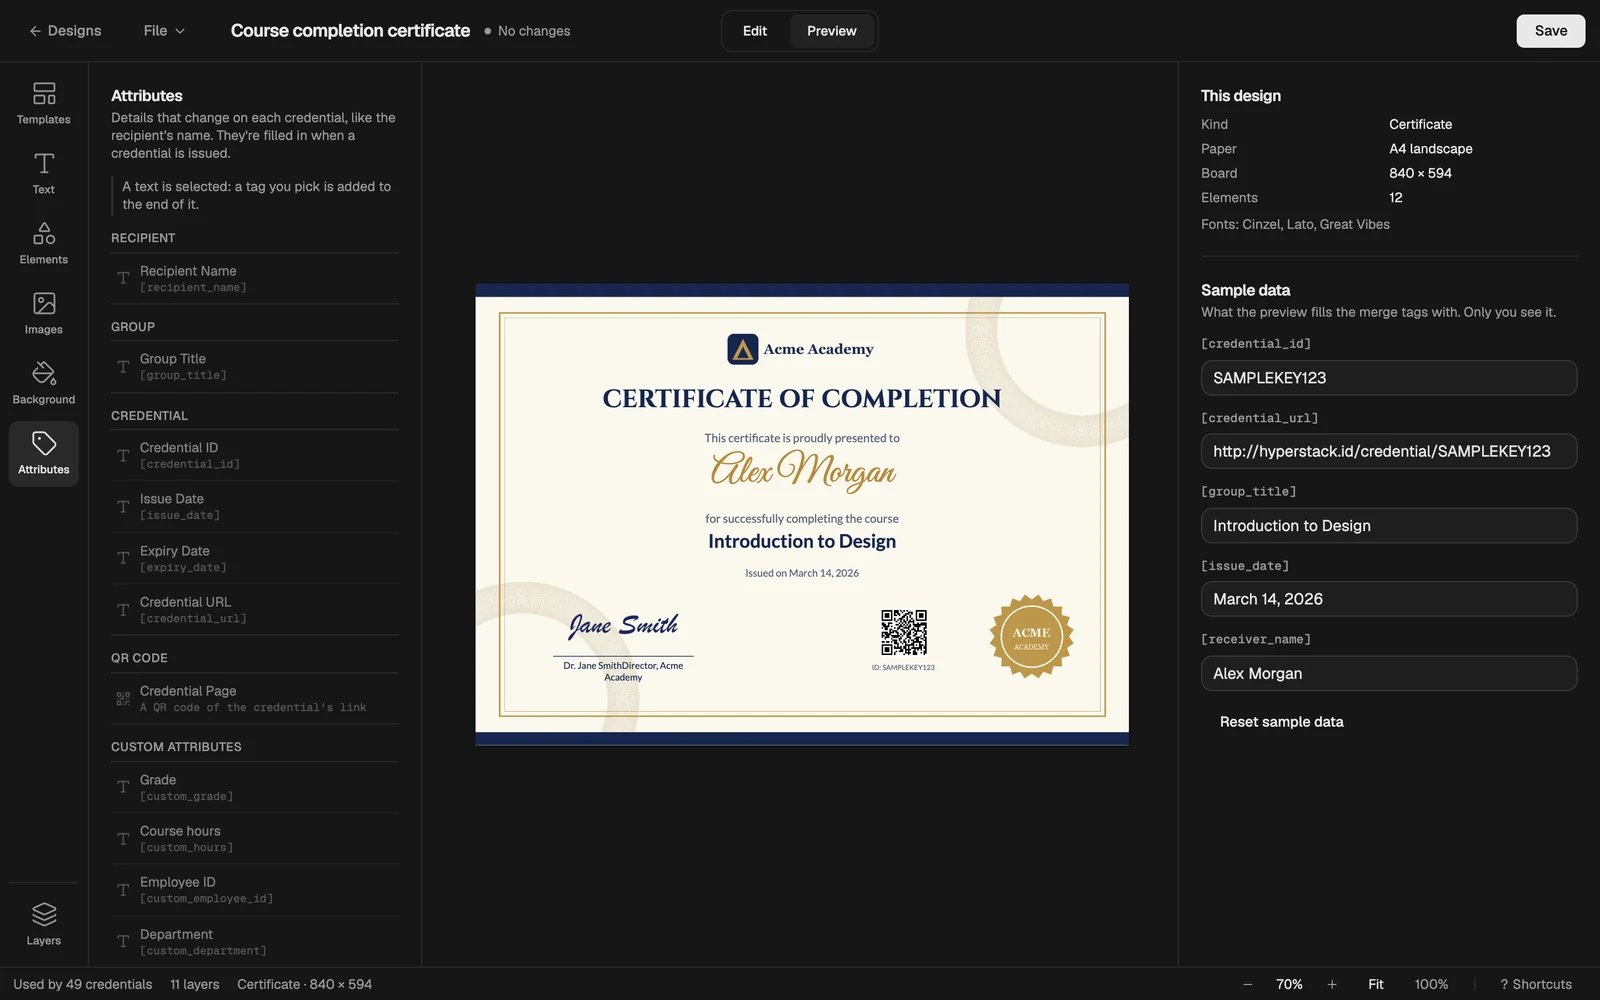Open the File dropdown menu
The image size is (1600, 1000).
(x=164, y=31)
